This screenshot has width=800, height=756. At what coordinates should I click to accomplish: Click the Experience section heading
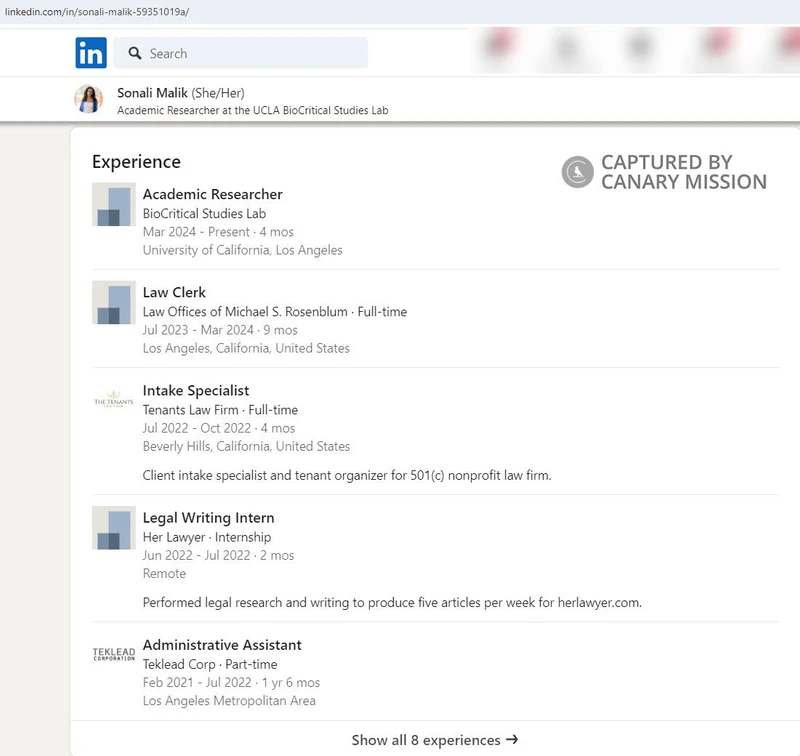[x=136, y=162]
